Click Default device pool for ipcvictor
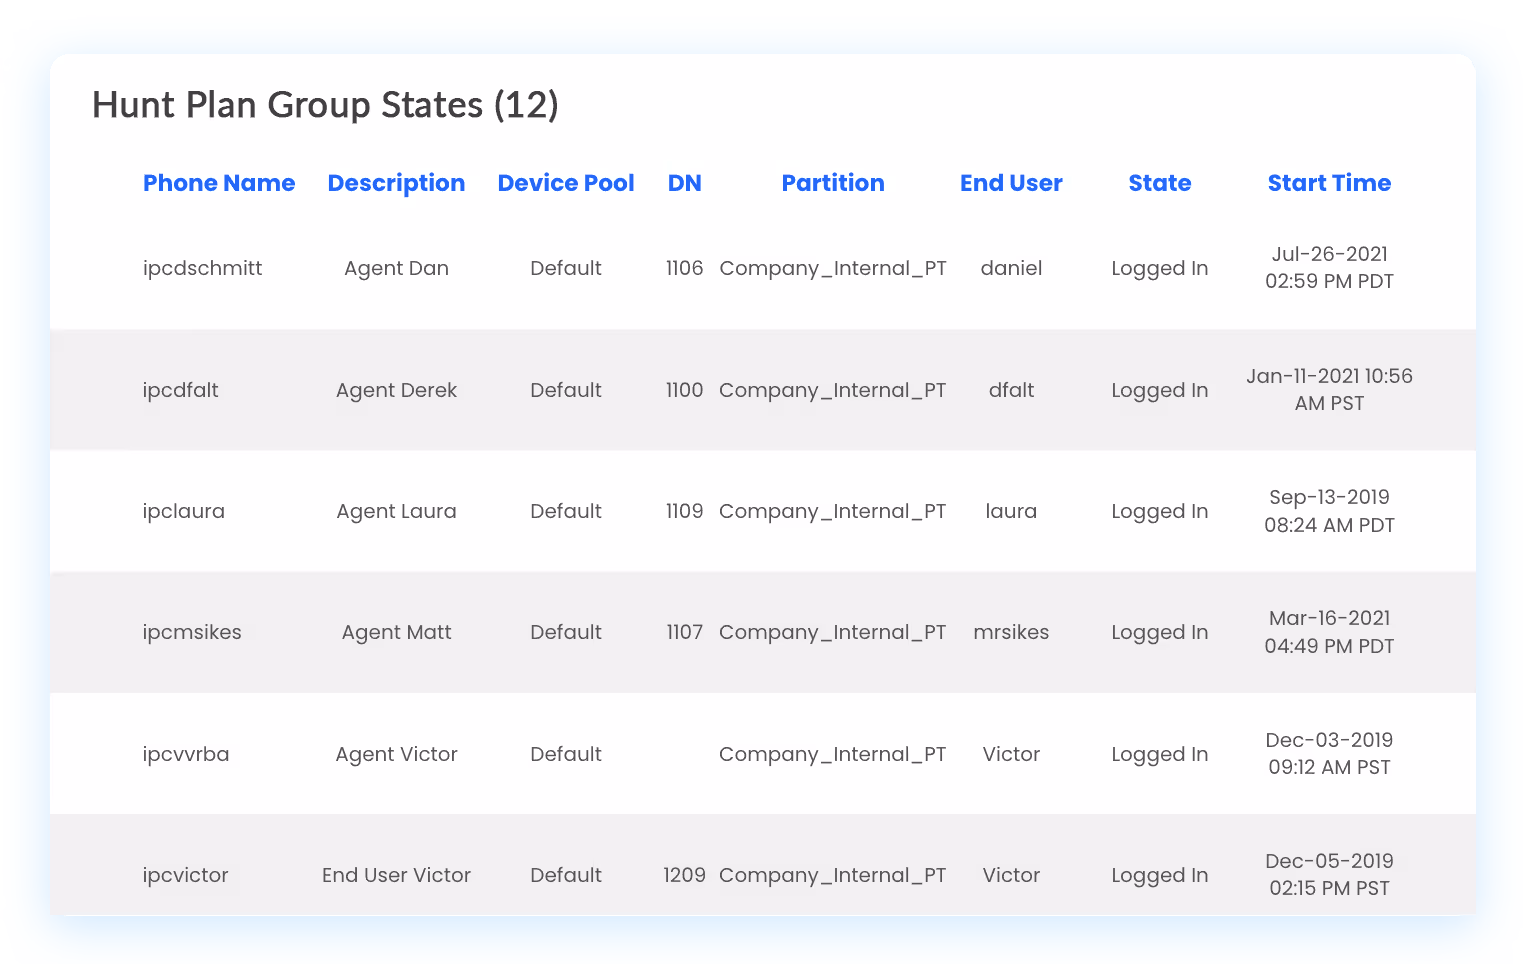The height and width of the screenshot is (964, 1523). (x=566, y=875)
